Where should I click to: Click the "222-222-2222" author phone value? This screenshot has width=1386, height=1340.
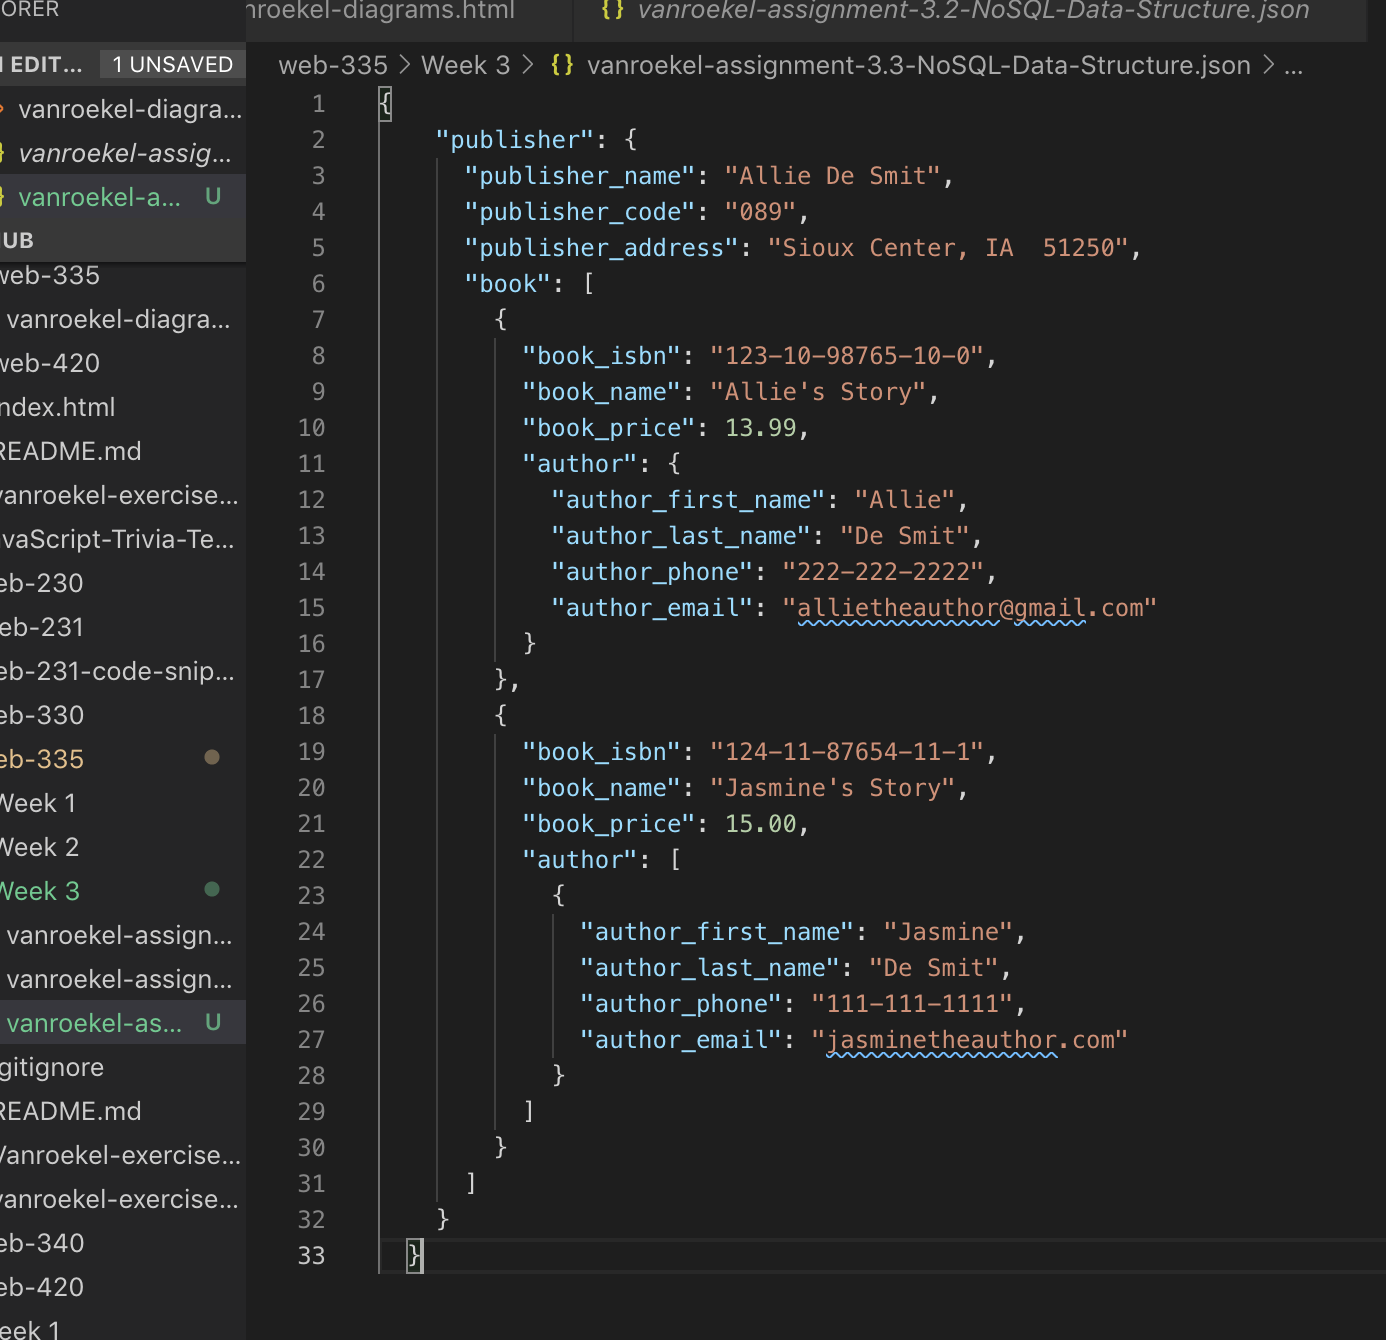(883, 572)
